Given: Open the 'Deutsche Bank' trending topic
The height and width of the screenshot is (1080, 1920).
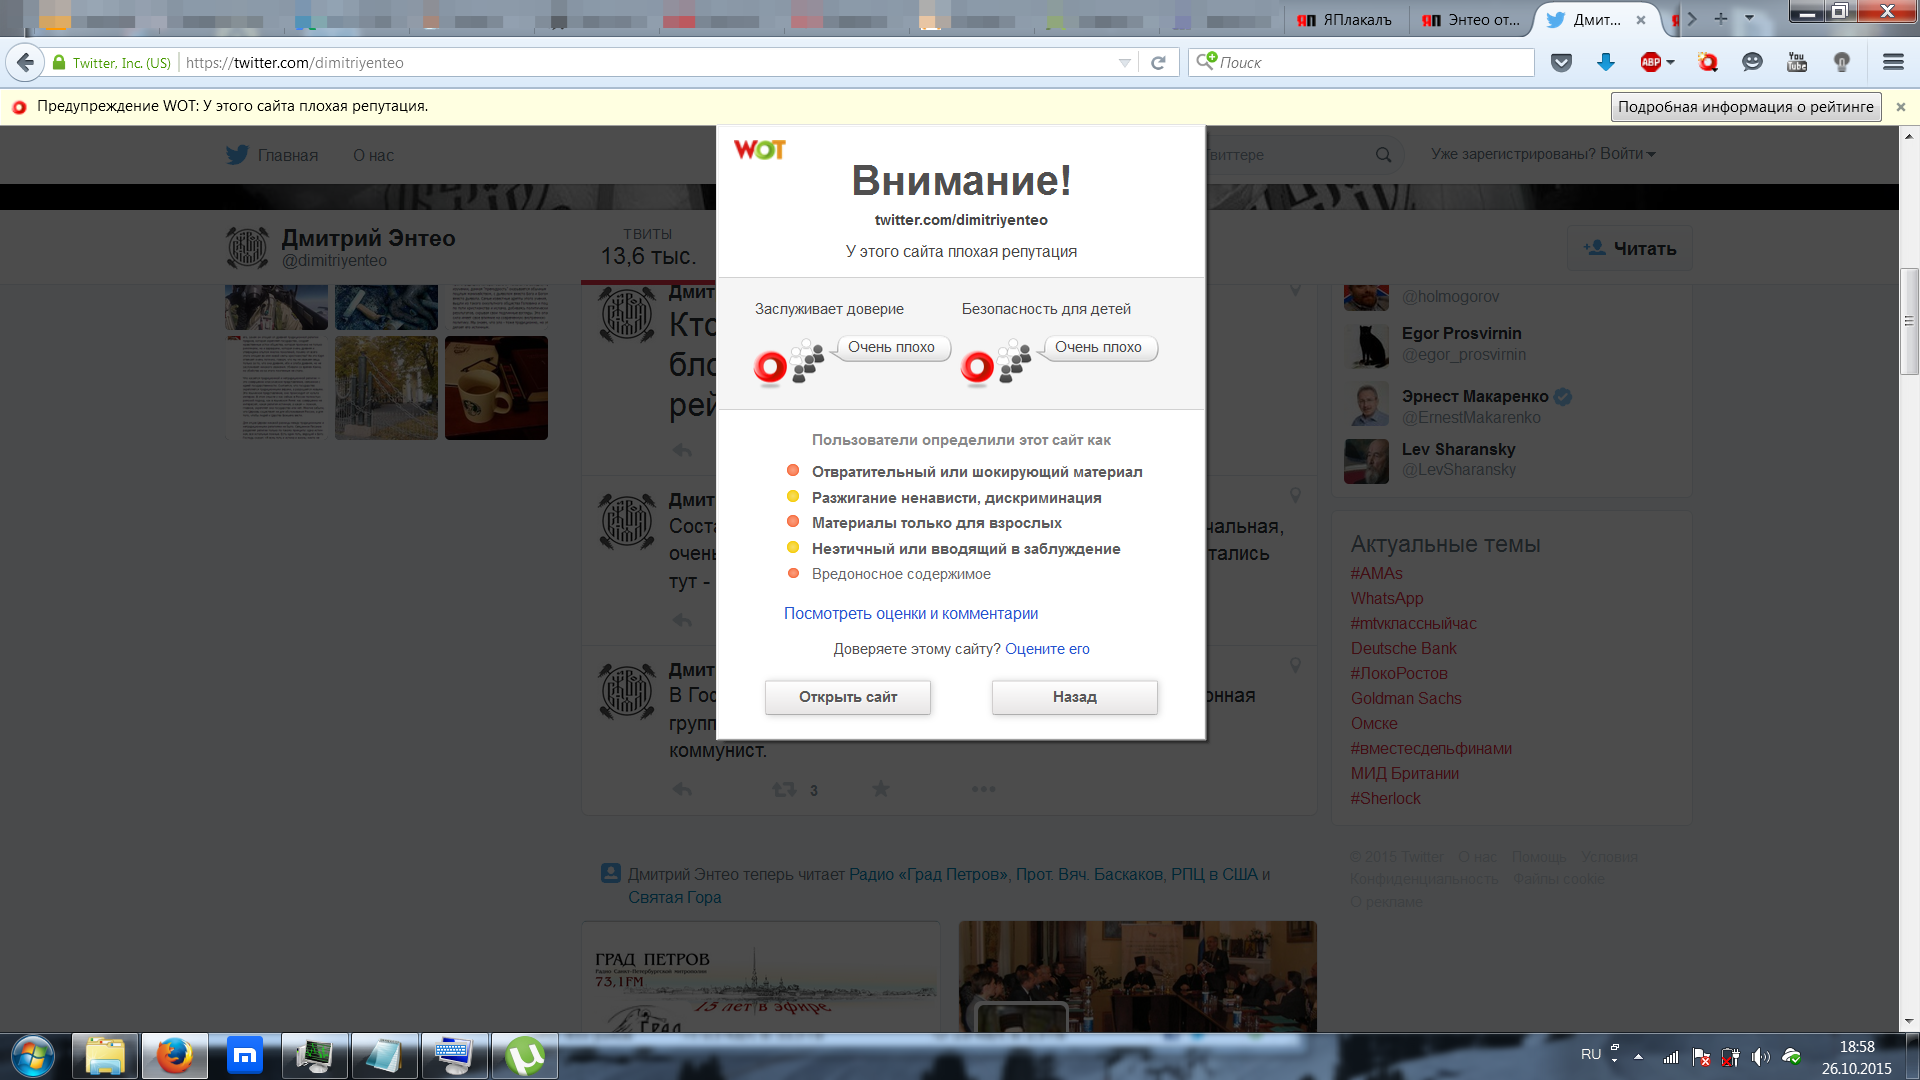Looking at the screenshot, I should click(x=1403, y=649).
